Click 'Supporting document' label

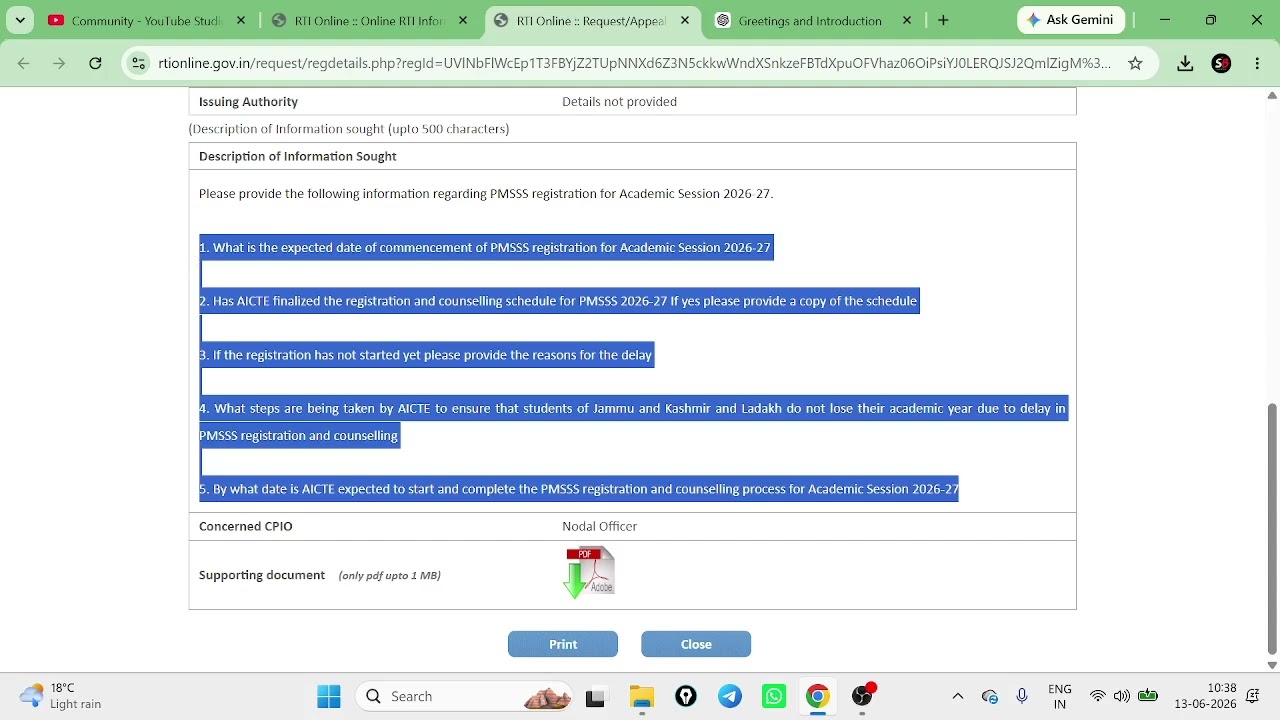pyautogui.click(x=261, y=575)
